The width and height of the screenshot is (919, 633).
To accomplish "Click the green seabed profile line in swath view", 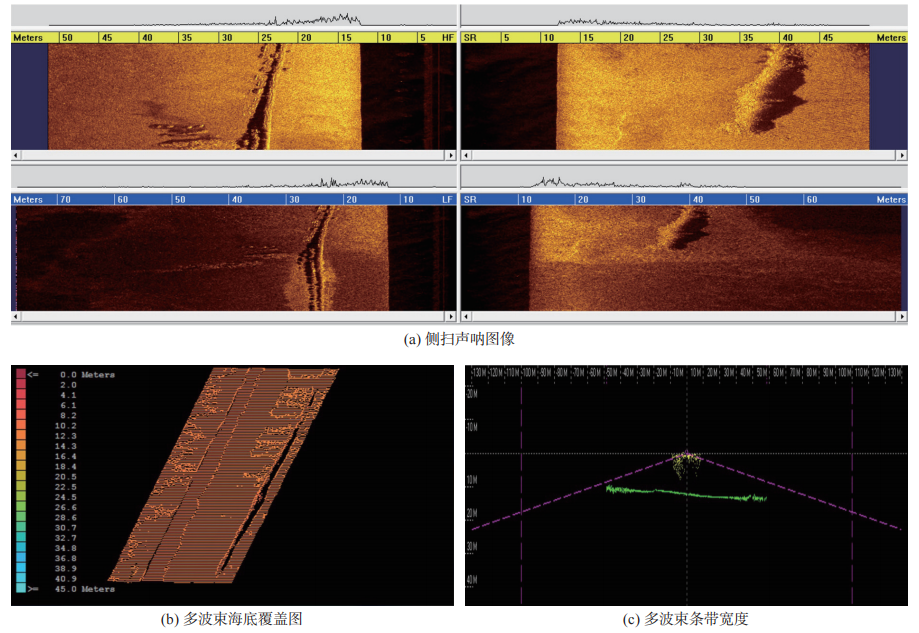I will click(686, 494).
